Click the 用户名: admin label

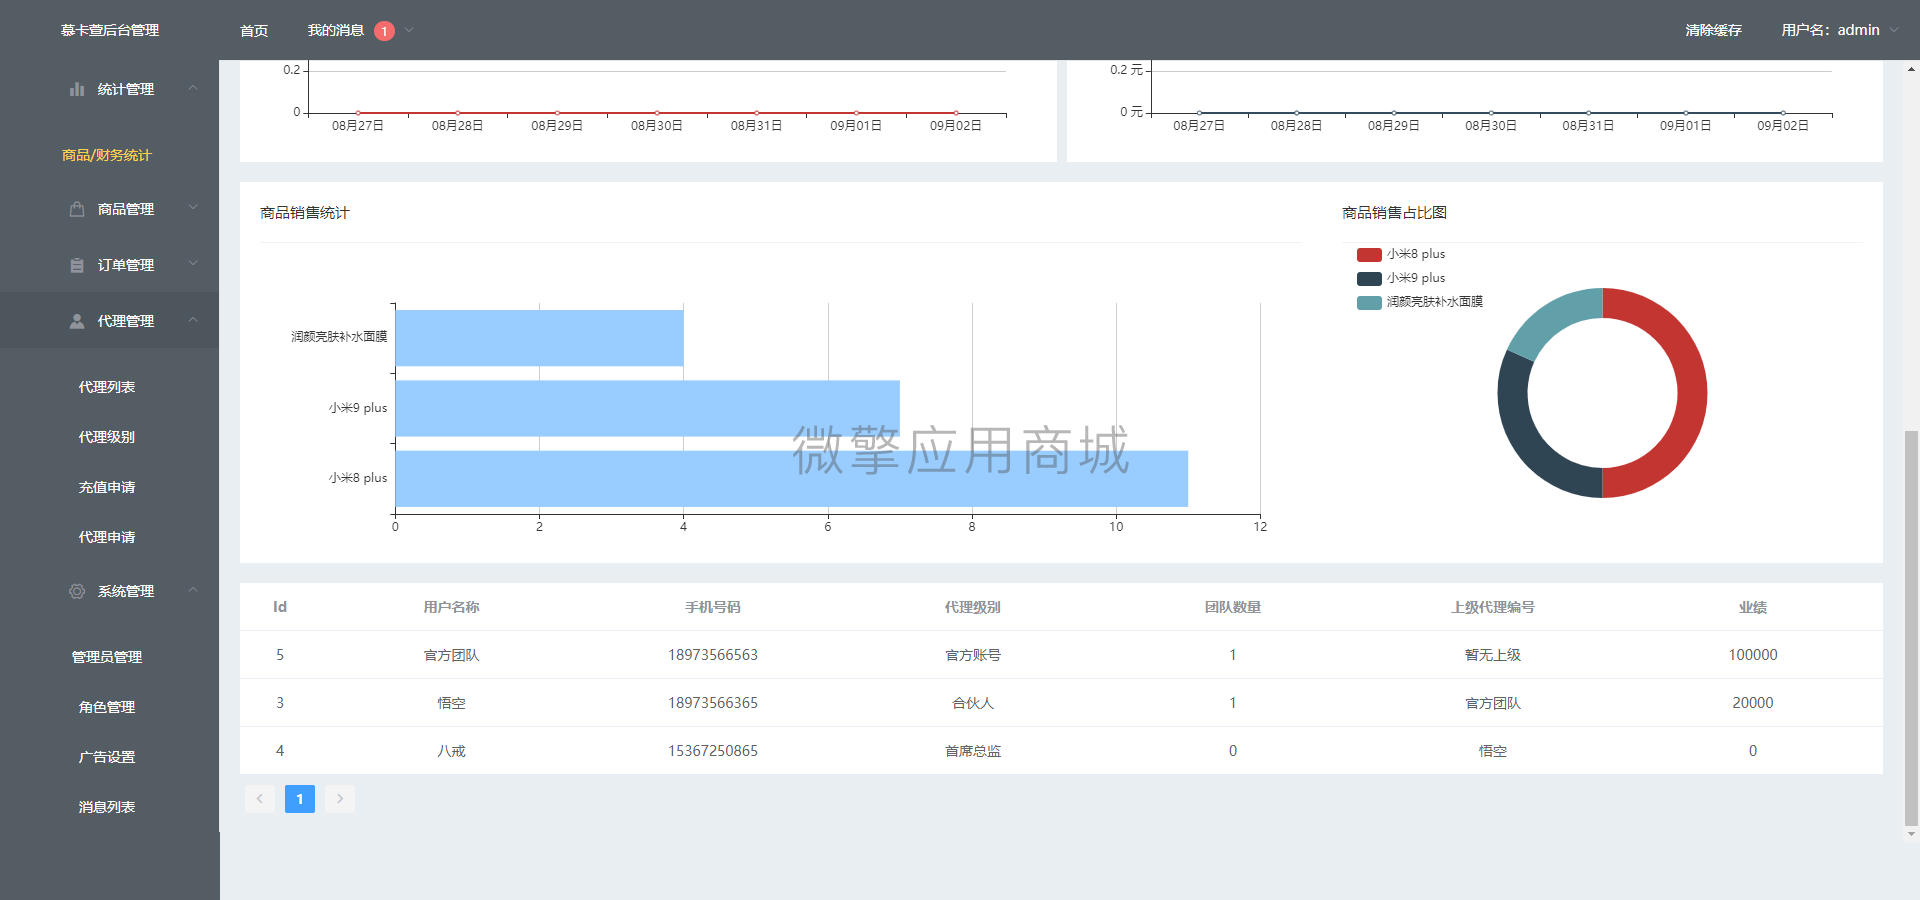(x=1830, y=31)
